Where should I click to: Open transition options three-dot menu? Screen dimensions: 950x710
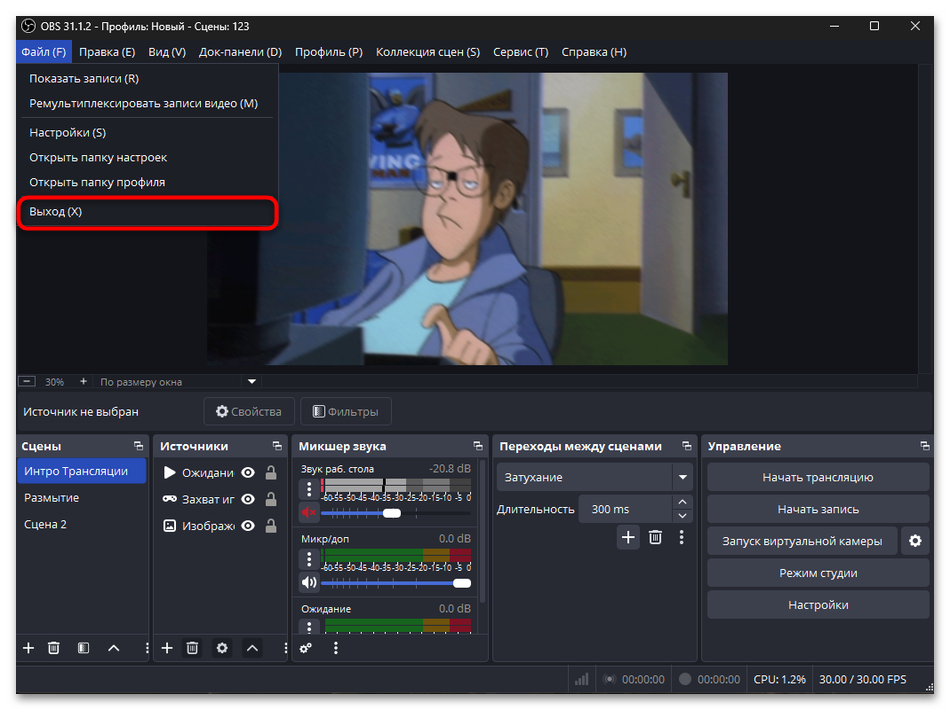pos(682,537)
